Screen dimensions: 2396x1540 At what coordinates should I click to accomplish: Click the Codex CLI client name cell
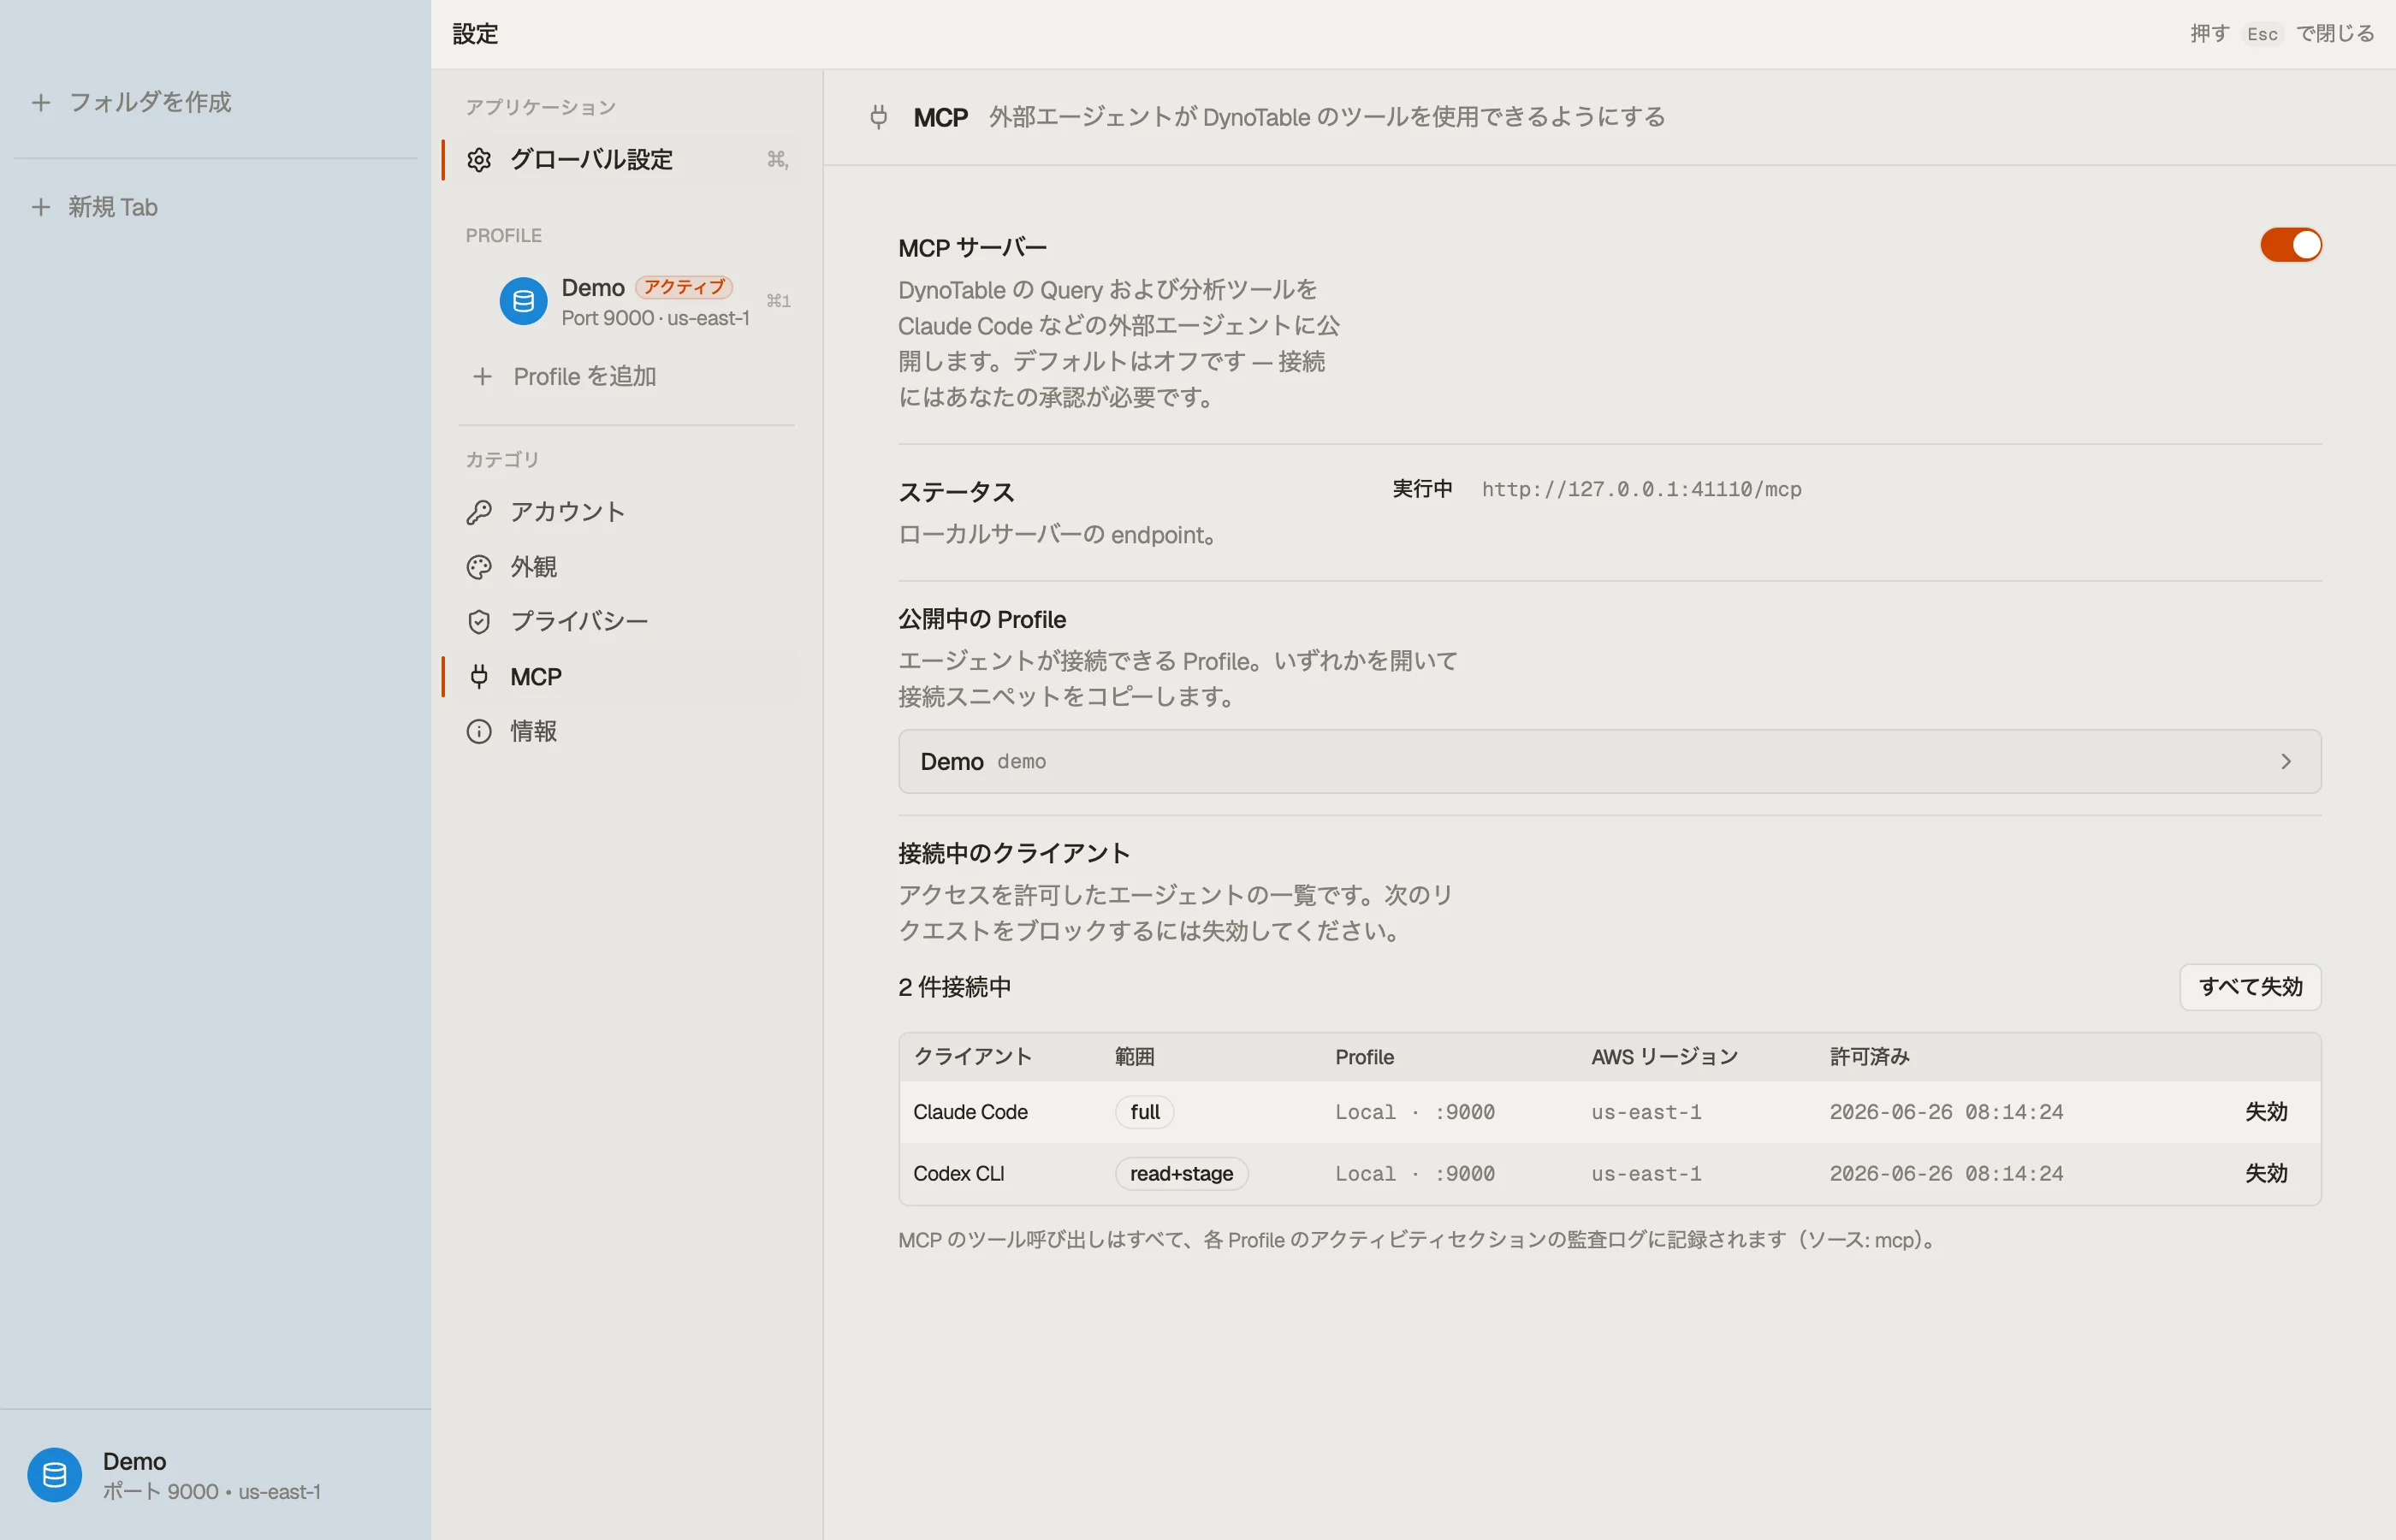tap(958, 1173)
